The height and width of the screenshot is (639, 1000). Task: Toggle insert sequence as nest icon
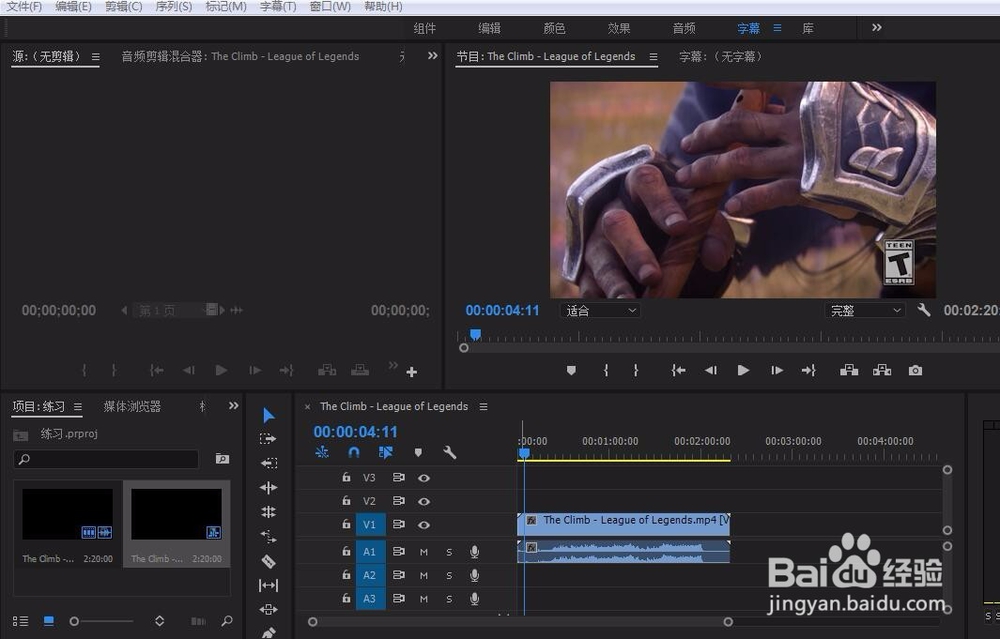[322, 452]
